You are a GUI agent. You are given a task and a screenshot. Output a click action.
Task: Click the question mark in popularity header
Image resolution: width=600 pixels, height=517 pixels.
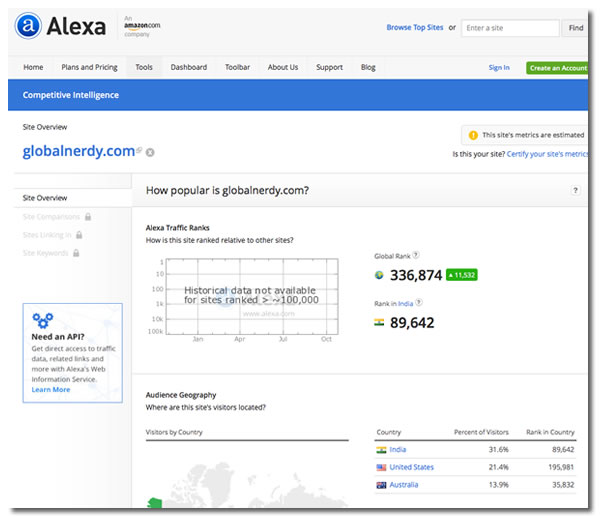576,190
